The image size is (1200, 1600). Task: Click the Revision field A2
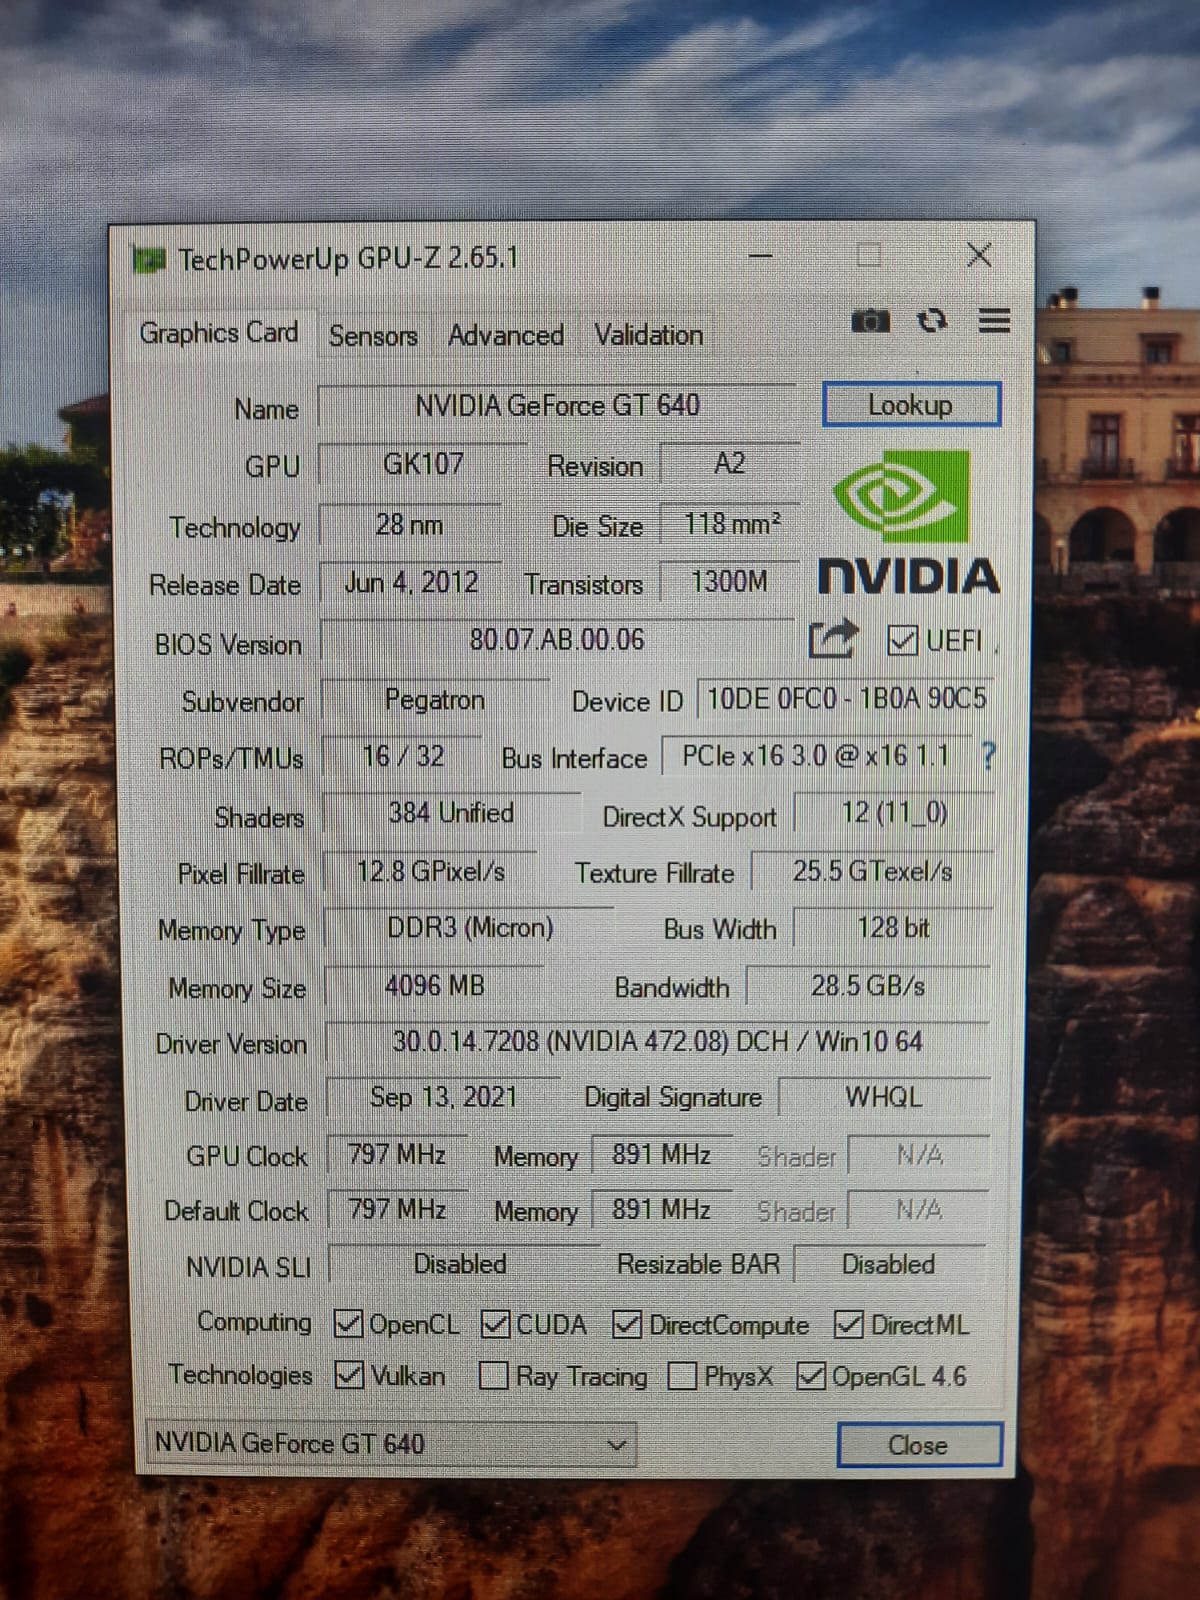[x=729, y=464]
